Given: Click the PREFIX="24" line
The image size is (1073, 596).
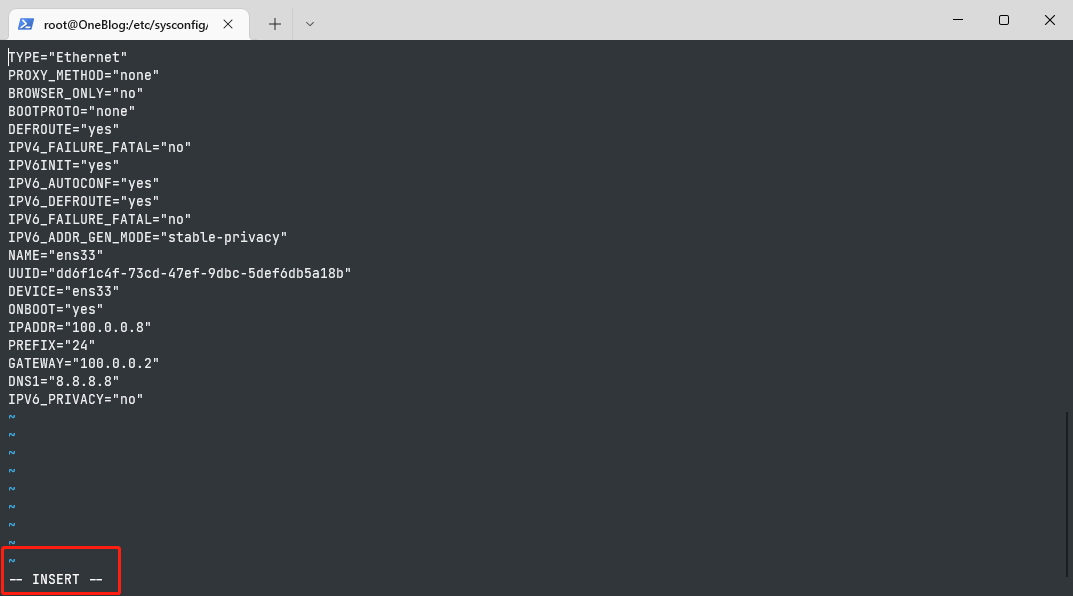Looking at the screenshot, I should (52, 345).
